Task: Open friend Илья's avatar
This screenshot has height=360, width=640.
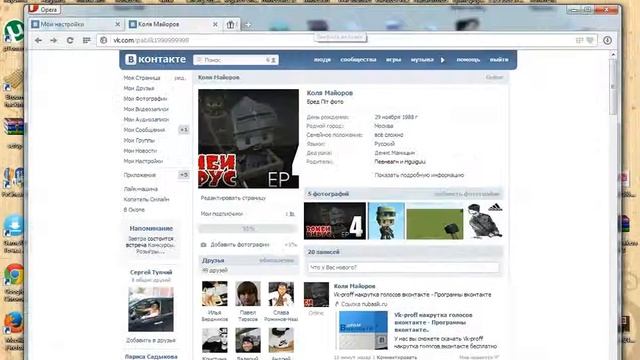Action: click(215, 293)
